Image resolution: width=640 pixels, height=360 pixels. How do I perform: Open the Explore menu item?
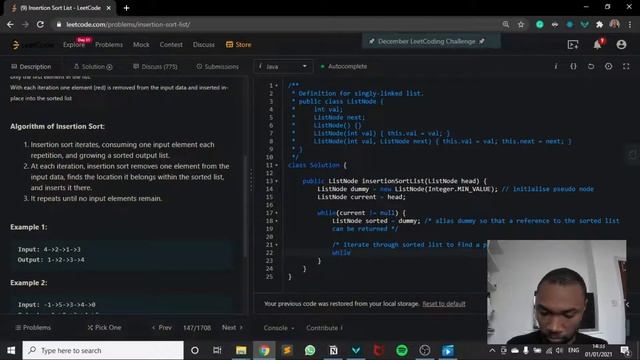coord(74,44)
